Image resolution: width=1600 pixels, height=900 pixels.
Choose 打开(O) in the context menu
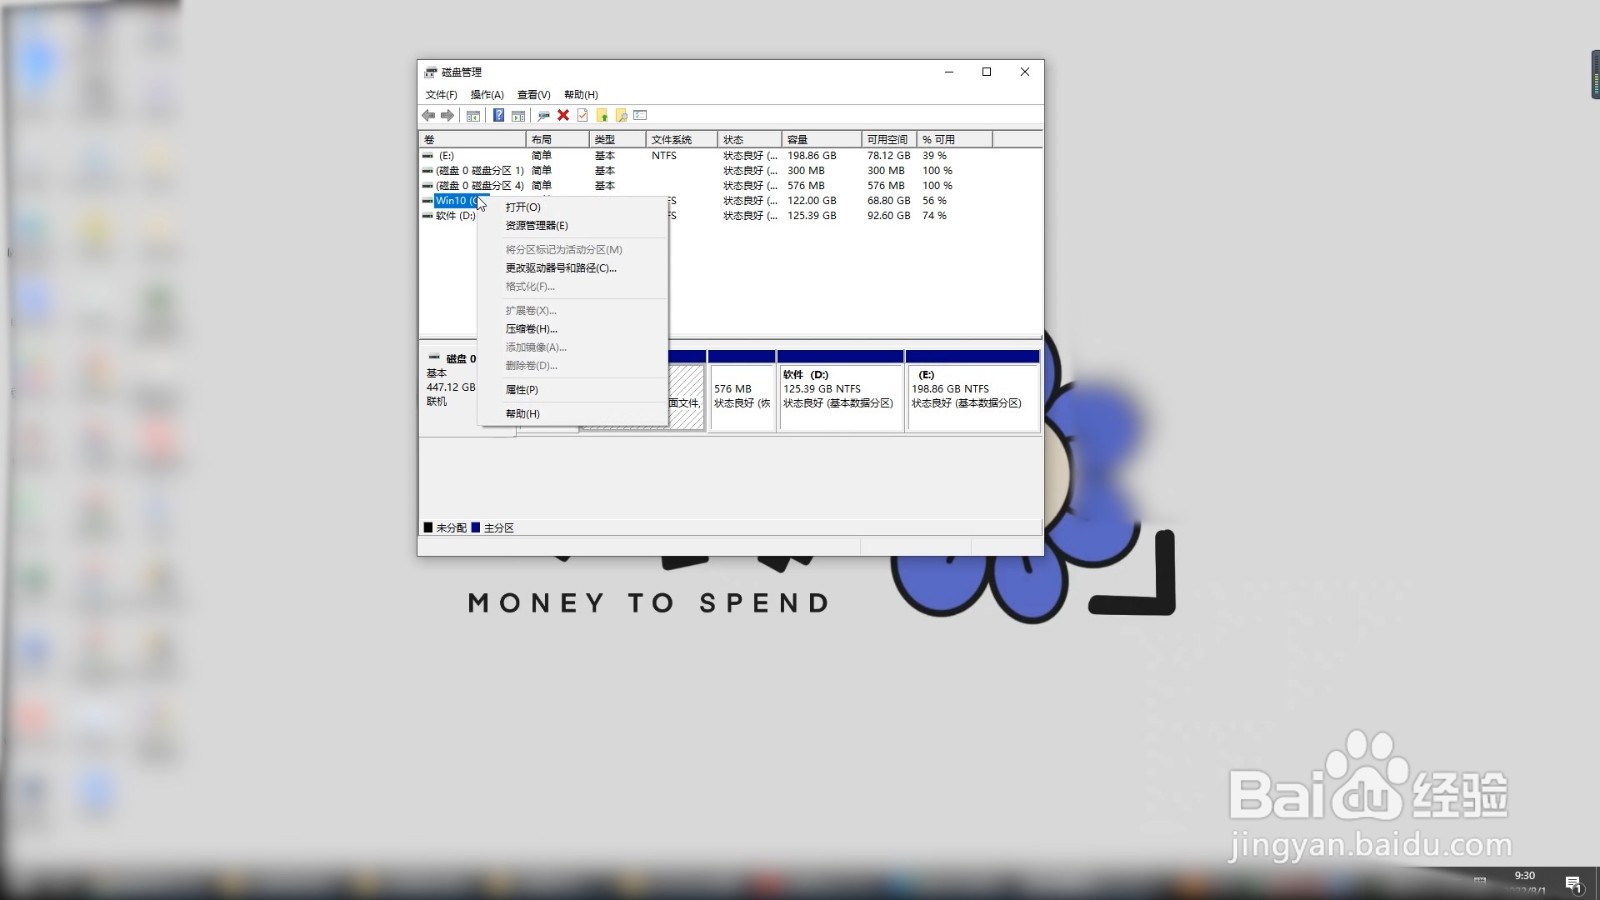572,207
